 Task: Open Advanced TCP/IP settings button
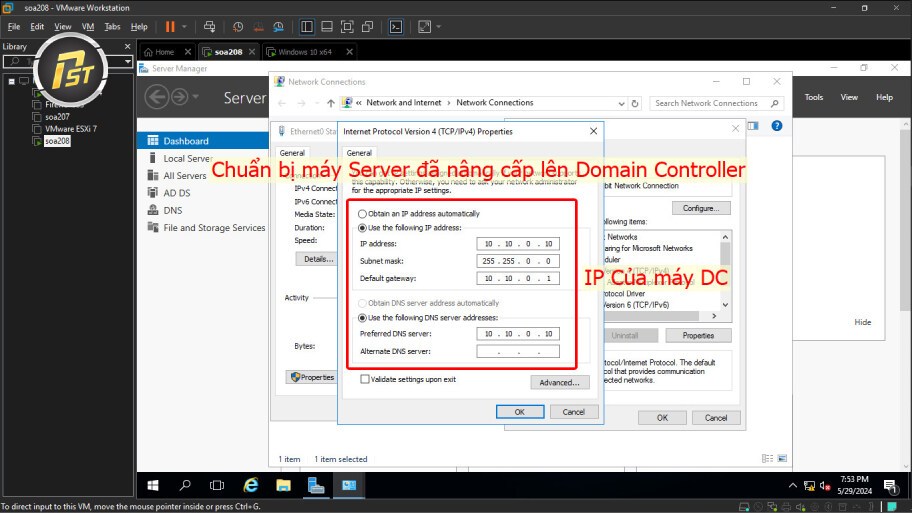coord(560,382)
